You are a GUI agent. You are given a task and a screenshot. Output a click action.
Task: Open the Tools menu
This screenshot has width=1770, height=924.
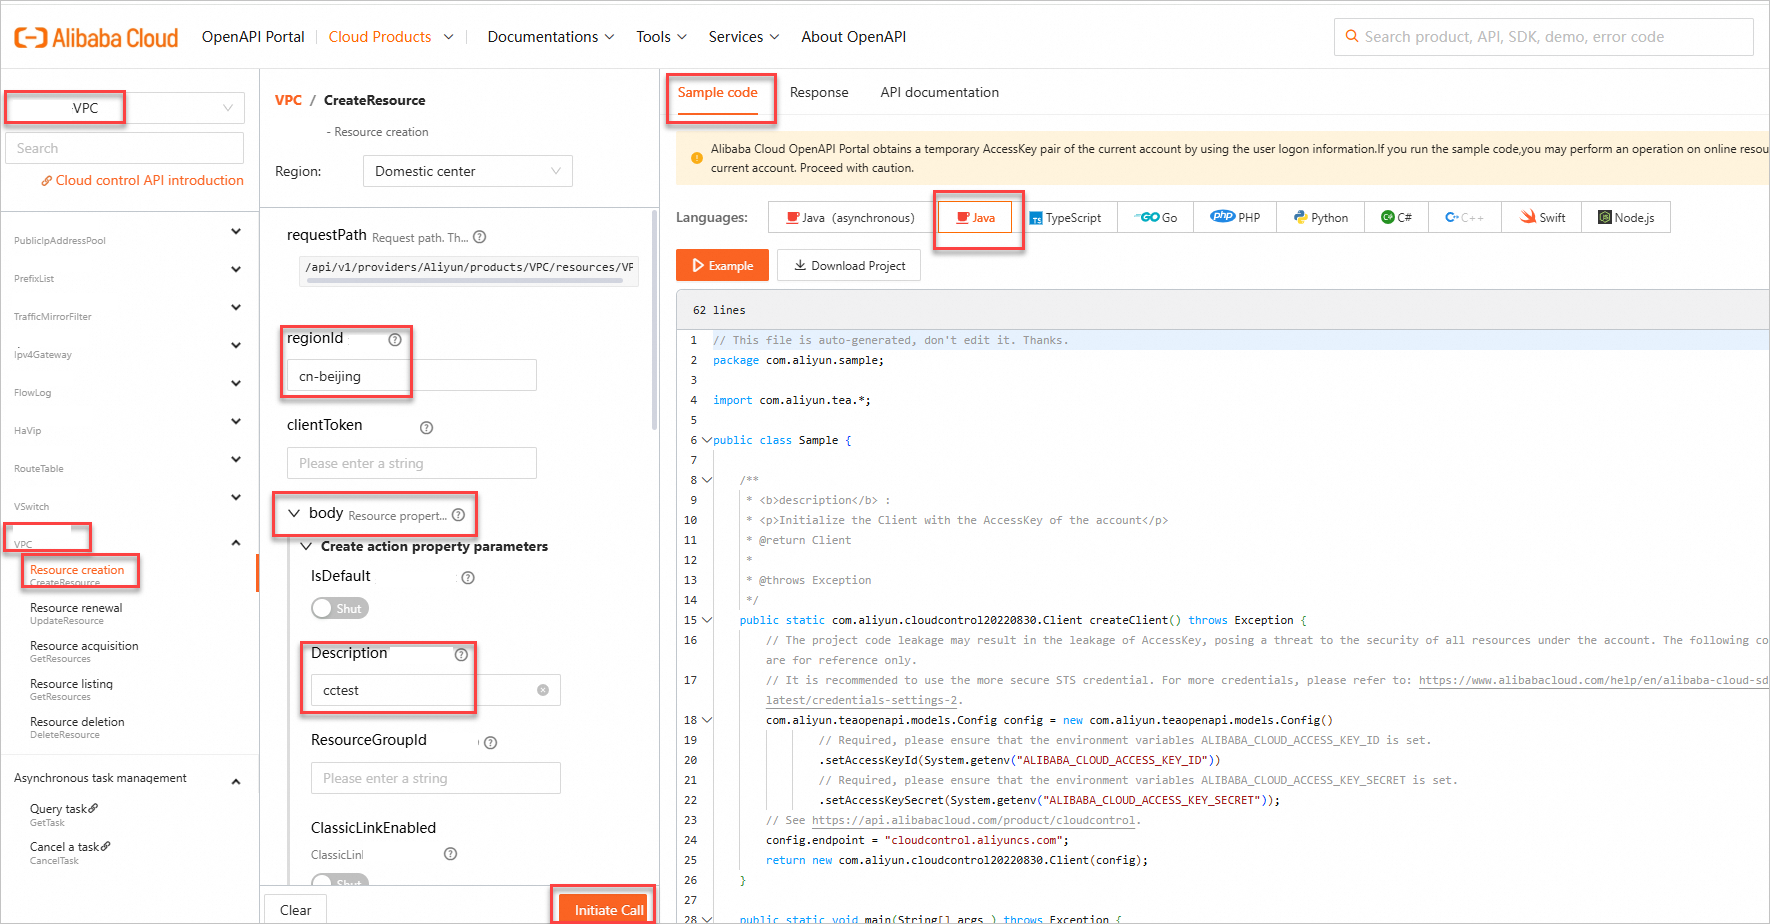click(662, 37)
